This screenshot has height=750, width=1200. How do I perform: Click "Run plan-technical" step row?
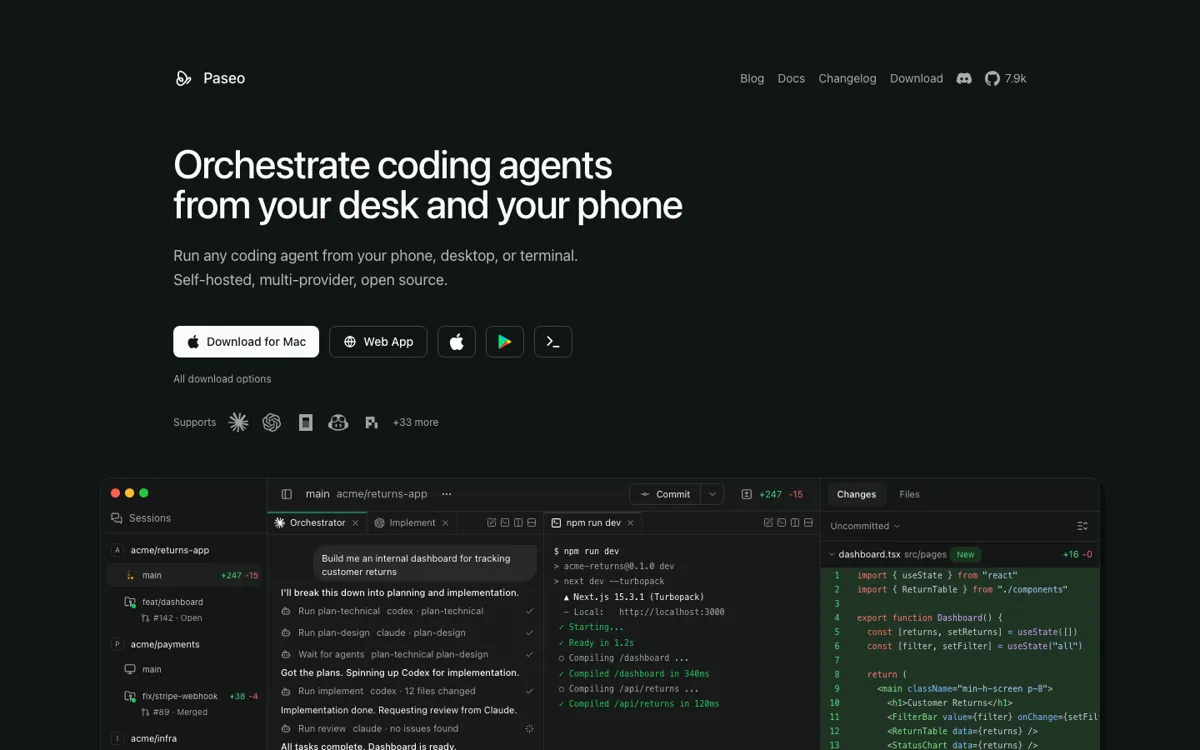(407, 611)
